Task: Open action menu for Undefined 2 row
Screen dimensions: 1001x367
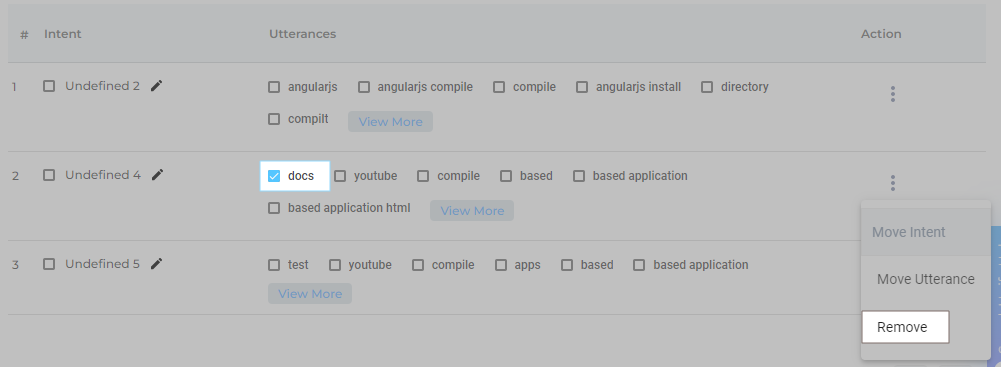Action: tap(892, 94)
